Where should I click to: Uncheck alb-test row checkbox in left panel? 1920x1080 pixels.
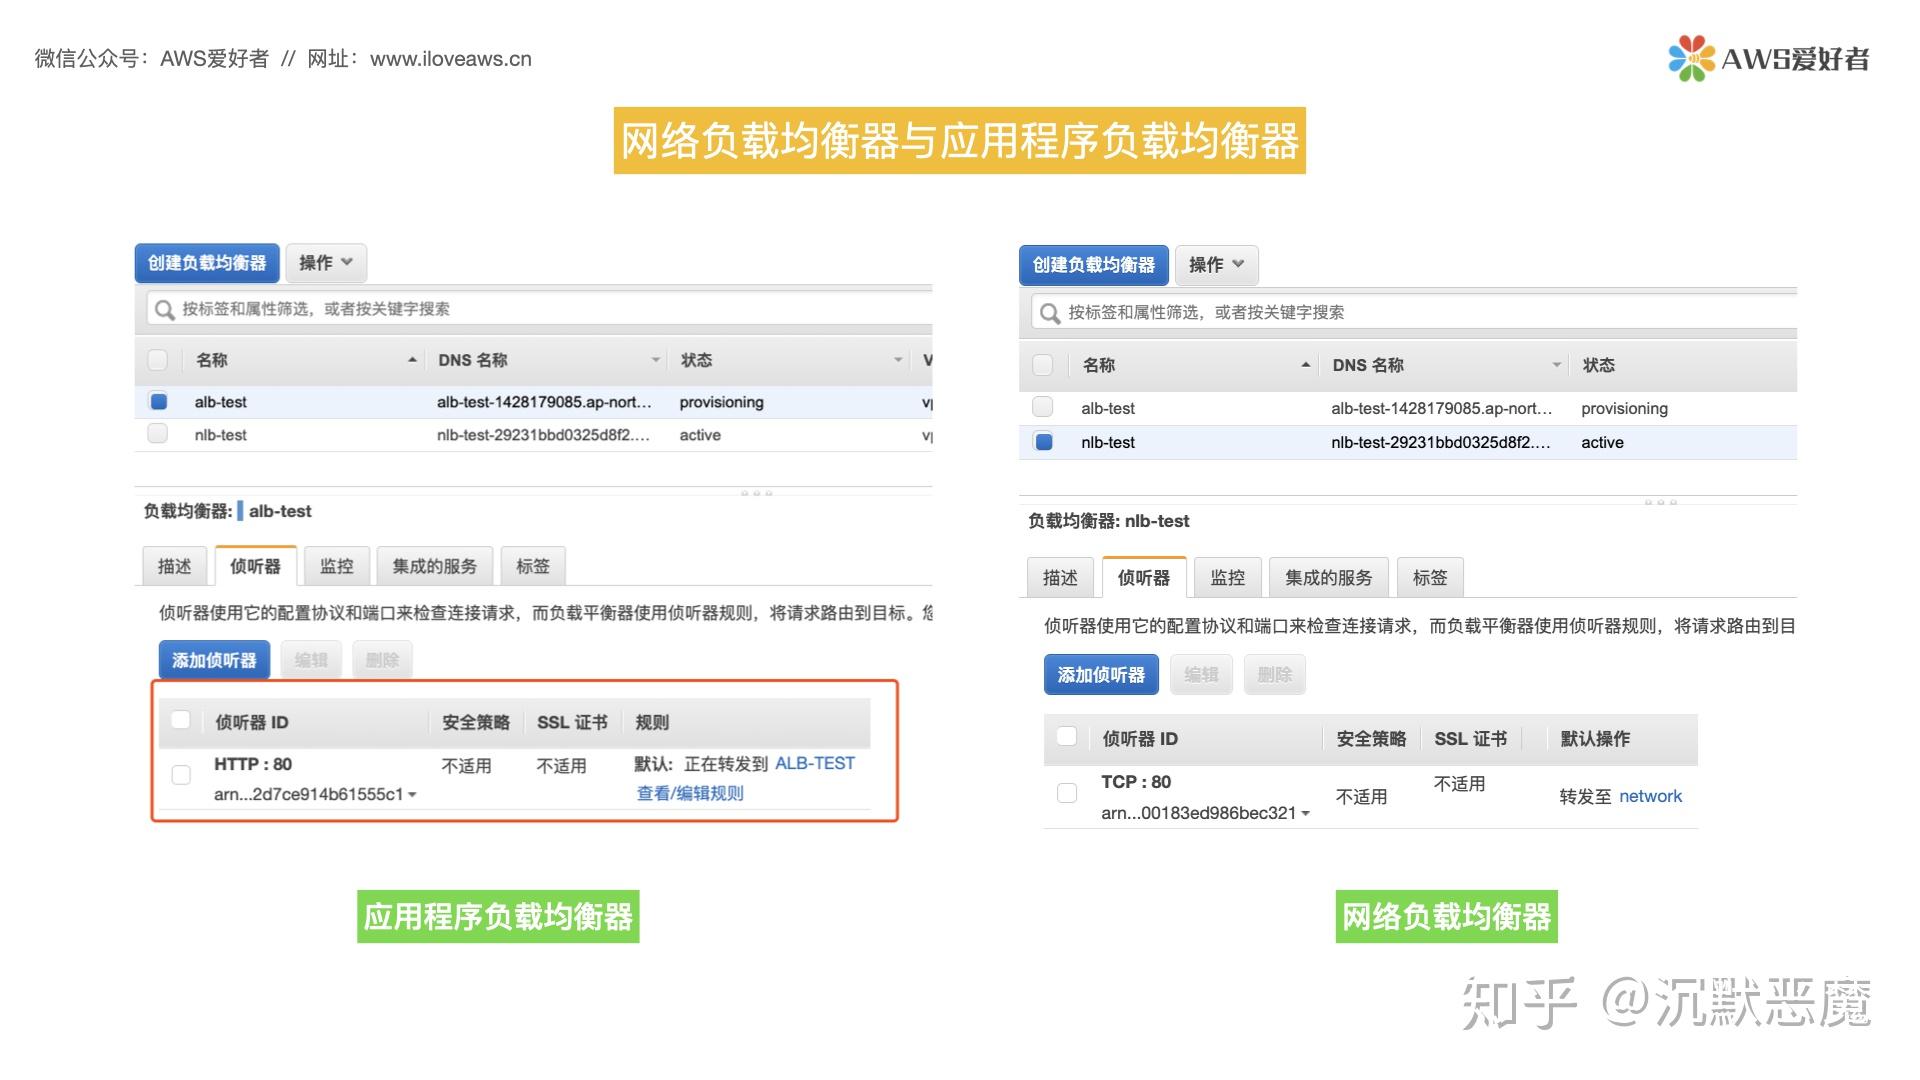158,402
